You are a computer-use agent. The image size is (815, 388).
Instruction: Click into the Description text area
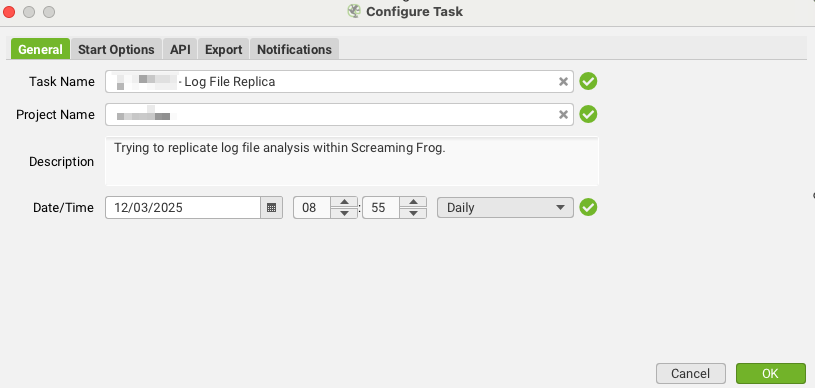coord(352,161)
